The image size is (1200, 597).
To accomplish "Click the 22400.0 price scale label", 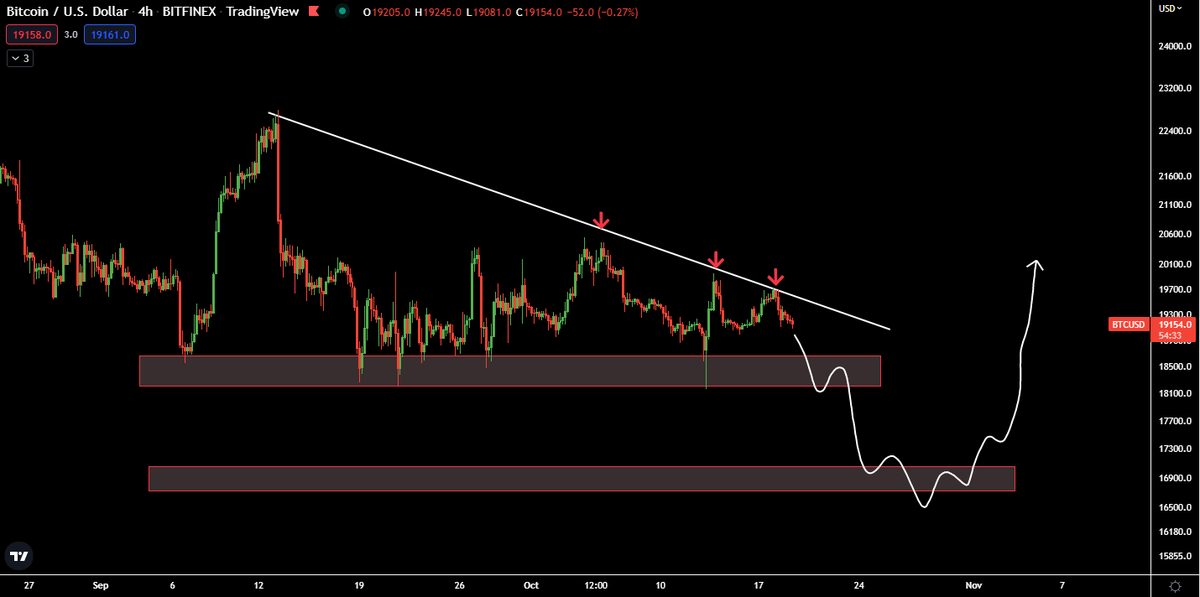I will (1176, 132).
